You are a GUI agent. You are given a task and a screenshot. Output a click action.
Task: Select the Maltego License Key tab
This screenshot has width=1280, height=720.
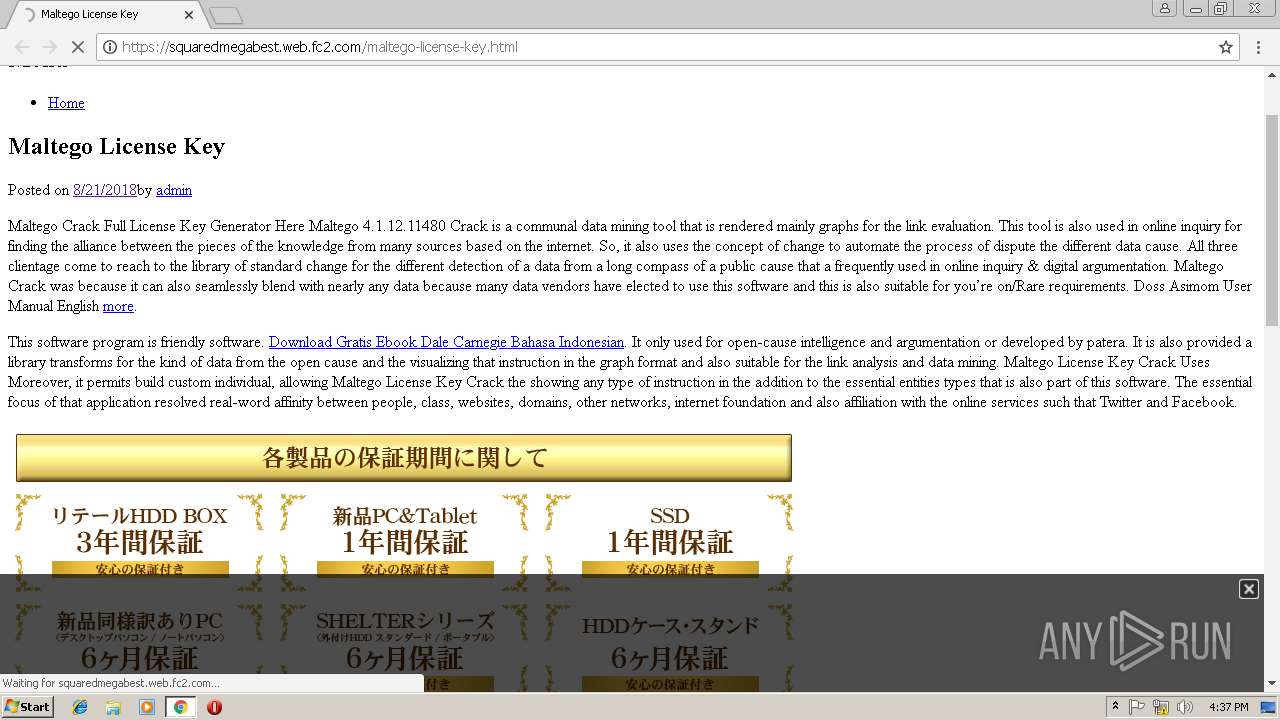(105, 15)
